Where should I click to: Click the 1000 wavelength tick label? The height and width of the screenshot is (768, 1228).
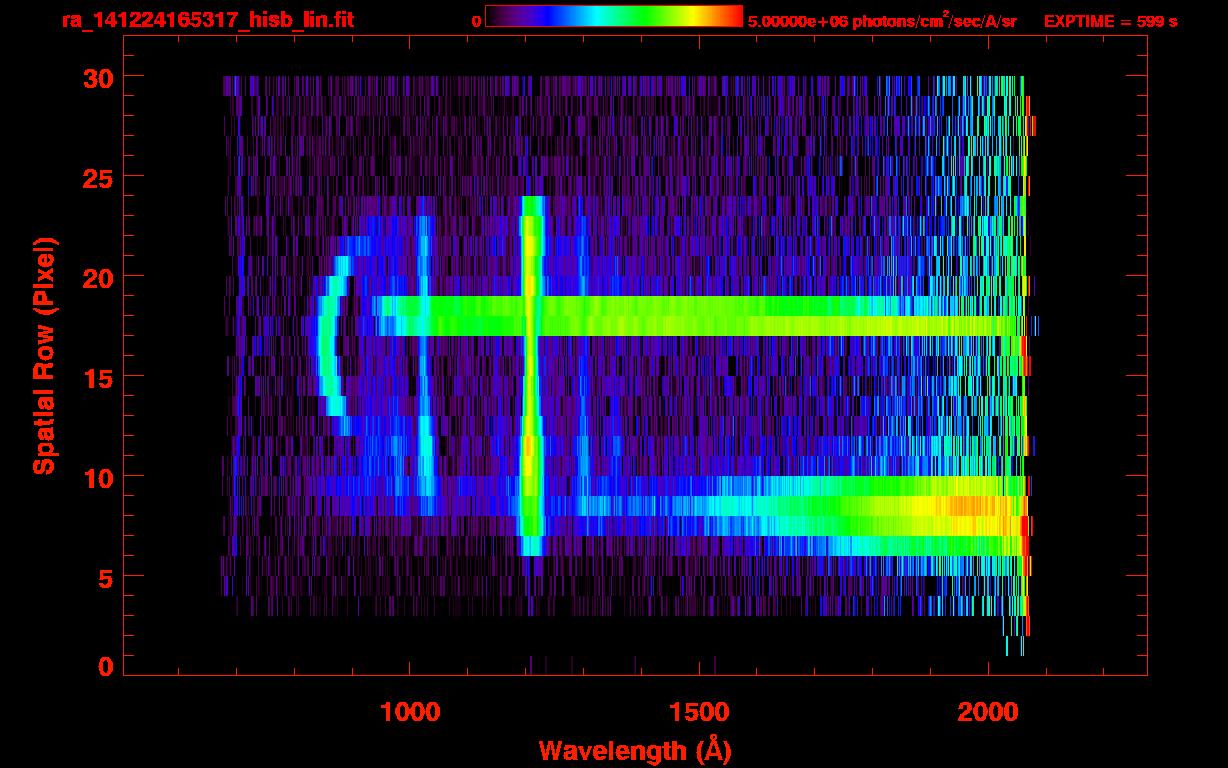click(410, 711)
